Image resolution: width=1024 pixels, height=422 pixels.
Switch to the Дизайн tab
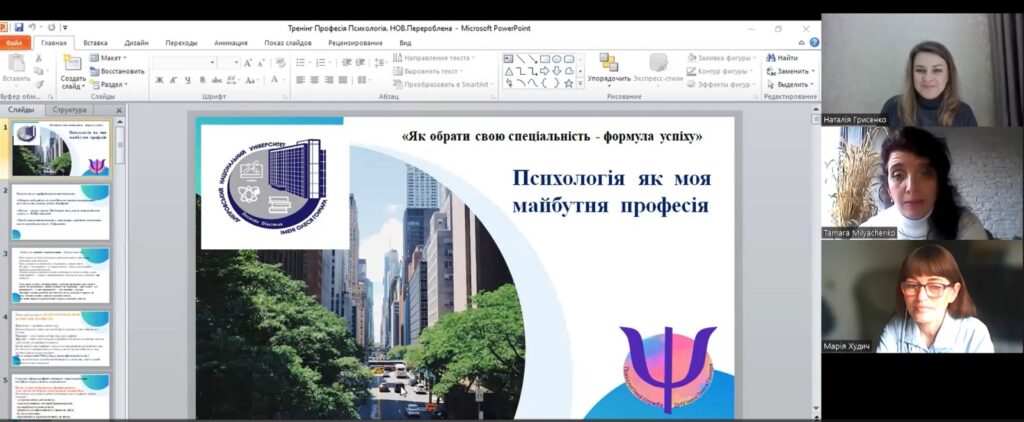point(136,42)
